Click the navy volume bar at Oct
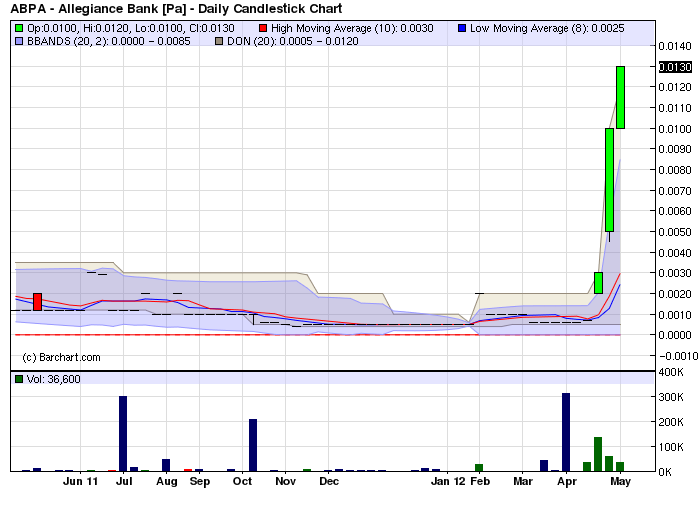 coord(253,445)
